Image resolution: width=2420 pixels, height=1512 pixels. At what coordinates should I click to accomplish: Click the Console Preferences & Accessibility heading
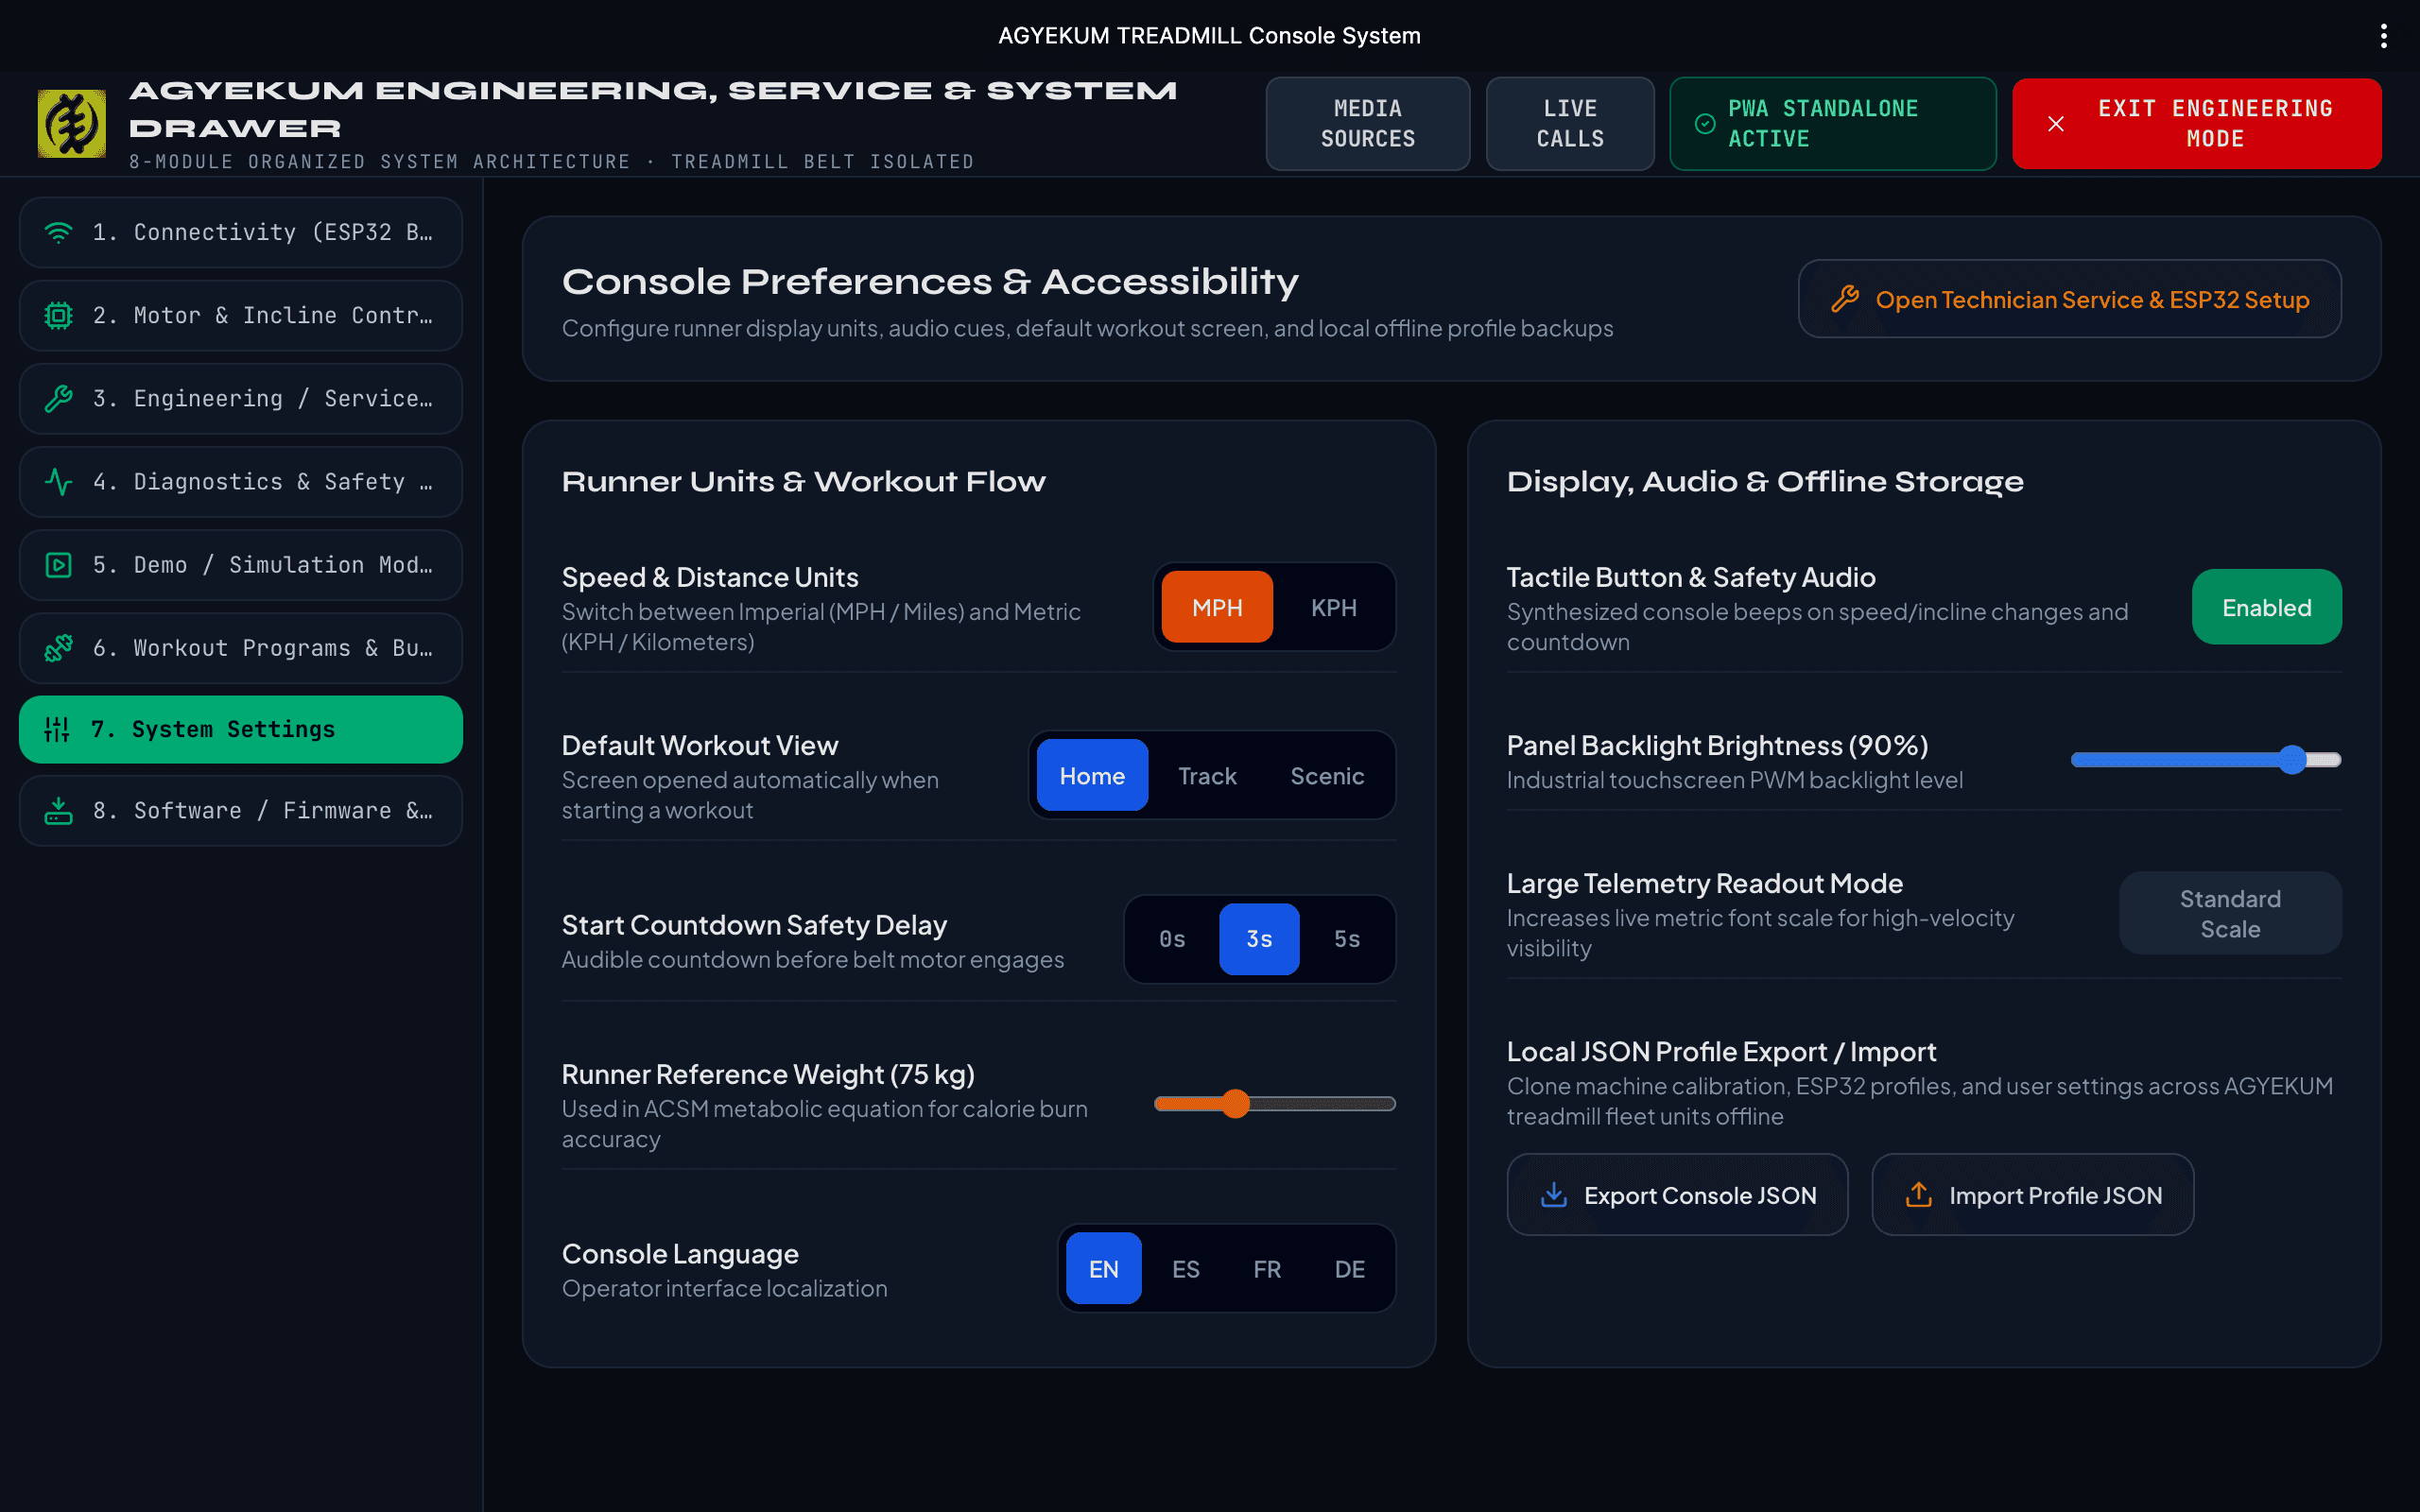(x=930, y=282)
